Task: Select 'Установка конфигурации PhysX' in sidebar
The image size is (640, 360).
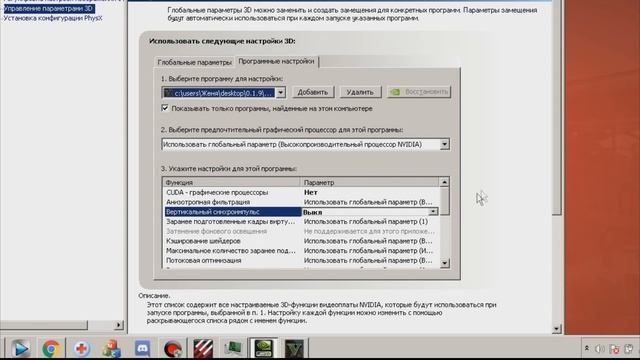Action: tap(53, 18)
